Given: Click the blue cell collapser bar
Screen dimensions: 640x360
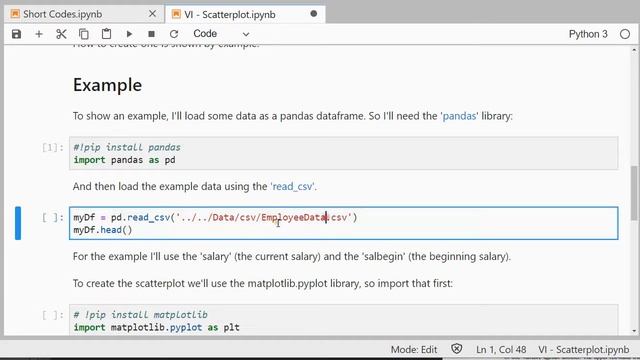Looking at the screenshot, I should (18, 223).
